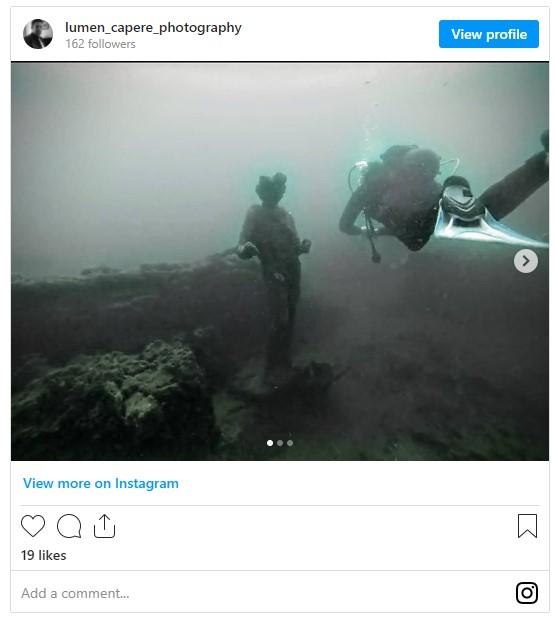Click the View profile button
The width and height of the screenshot is (554, 618).
[489, 34]
